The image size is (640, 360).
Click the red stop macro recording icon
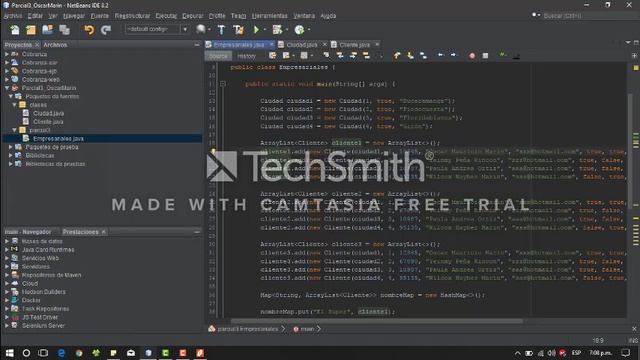[472, 56]
